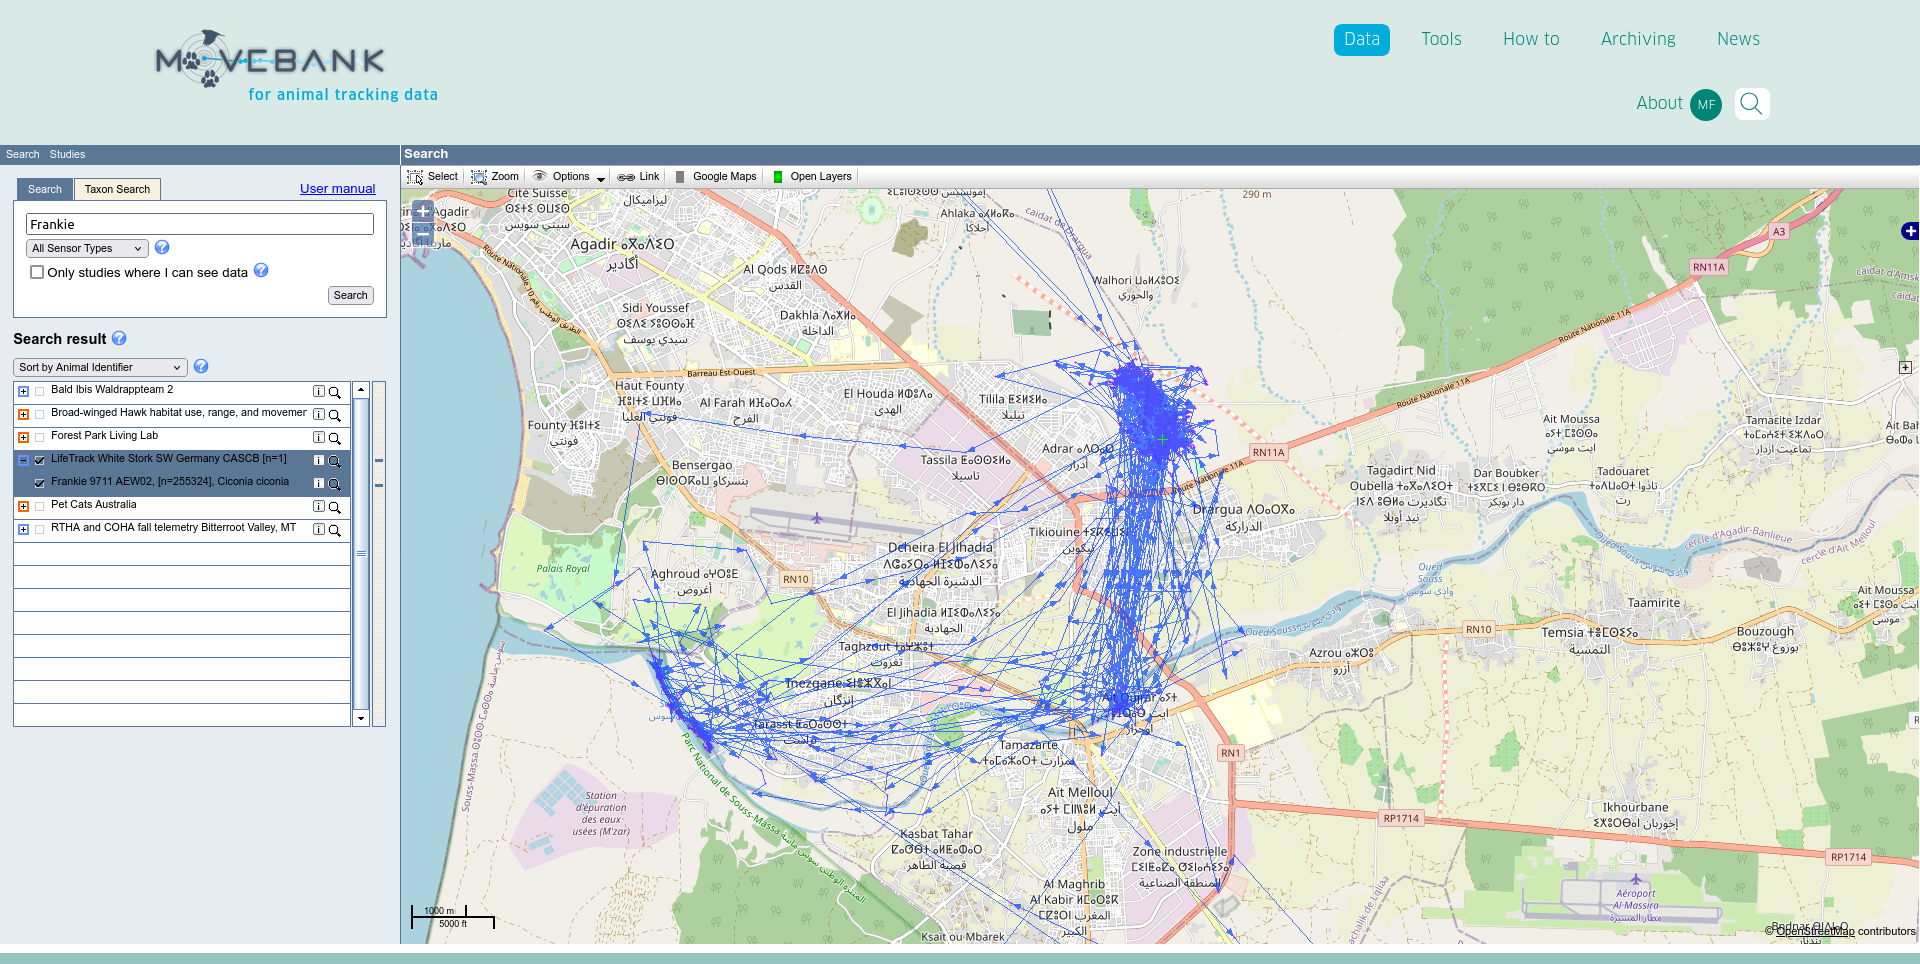Image resolution: width=1920 pixels, height=964 pixels.
Task: Open the map layer switcher plus icon
Action: [x=1909, y=231]
